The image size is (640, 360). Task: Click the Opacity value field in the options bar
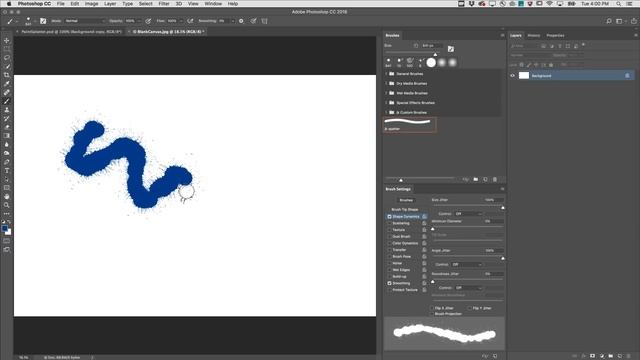[x=131, y=21]
